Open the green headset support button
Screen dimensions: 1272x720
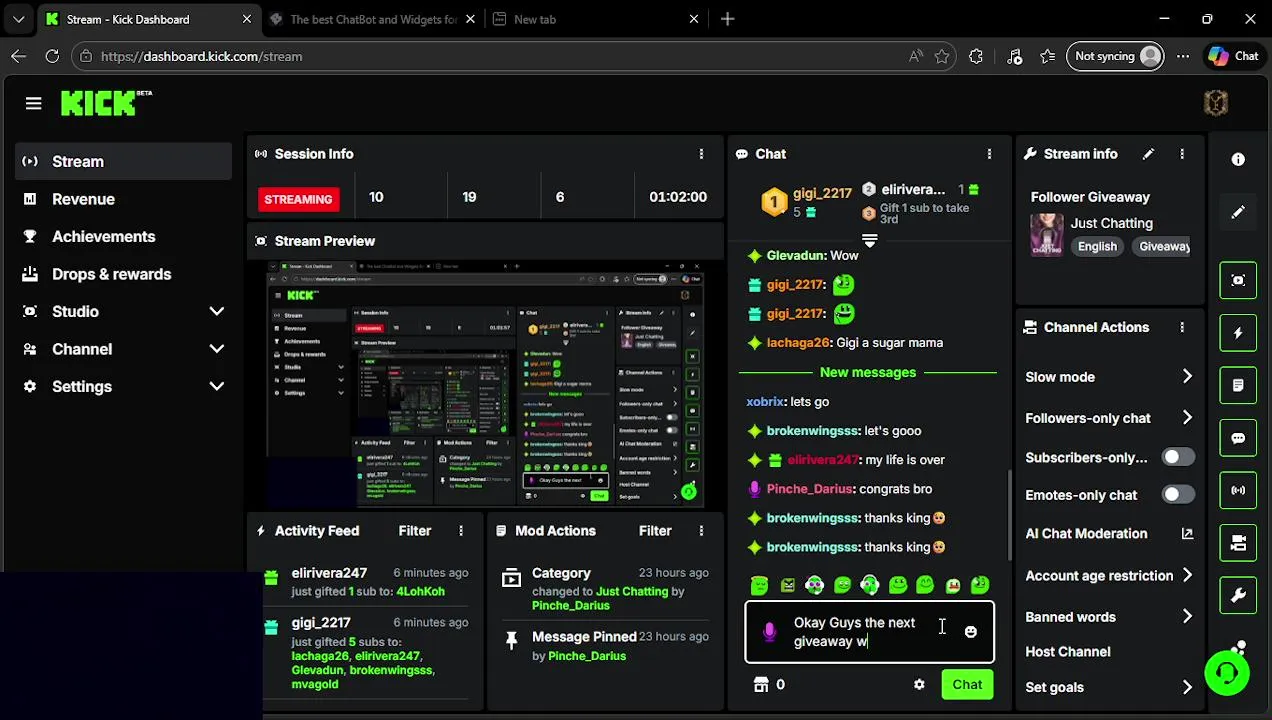coord(1226,673)
